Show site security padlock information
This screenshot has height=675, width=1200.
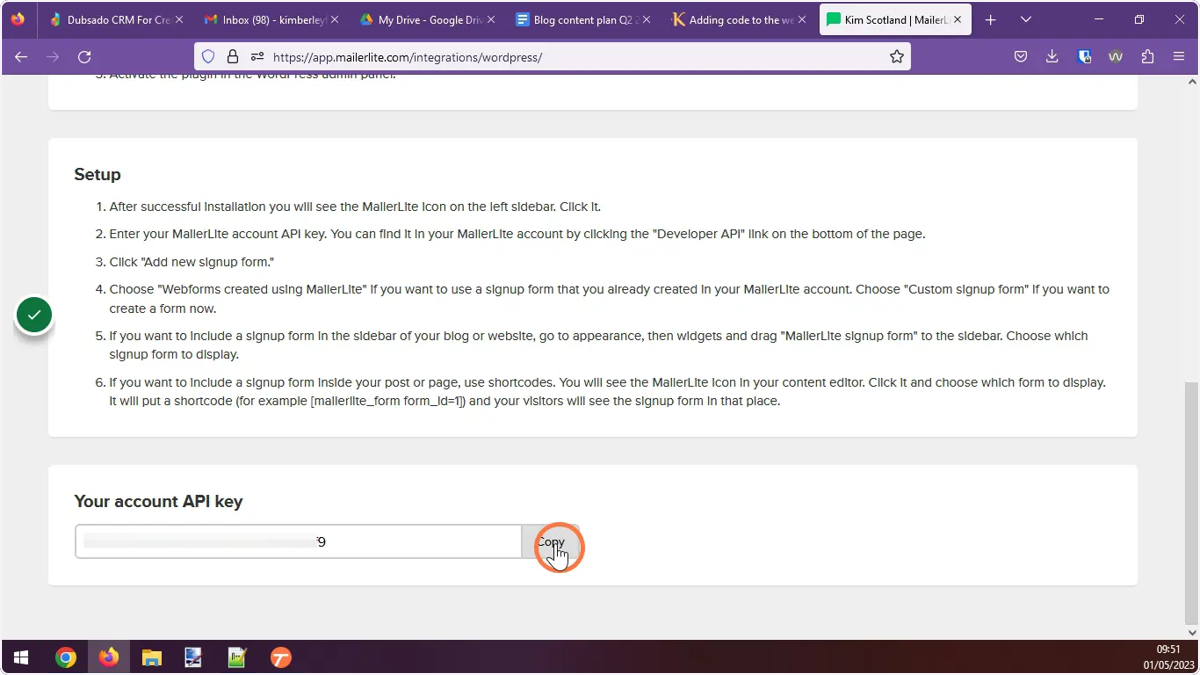click(233, 57)
